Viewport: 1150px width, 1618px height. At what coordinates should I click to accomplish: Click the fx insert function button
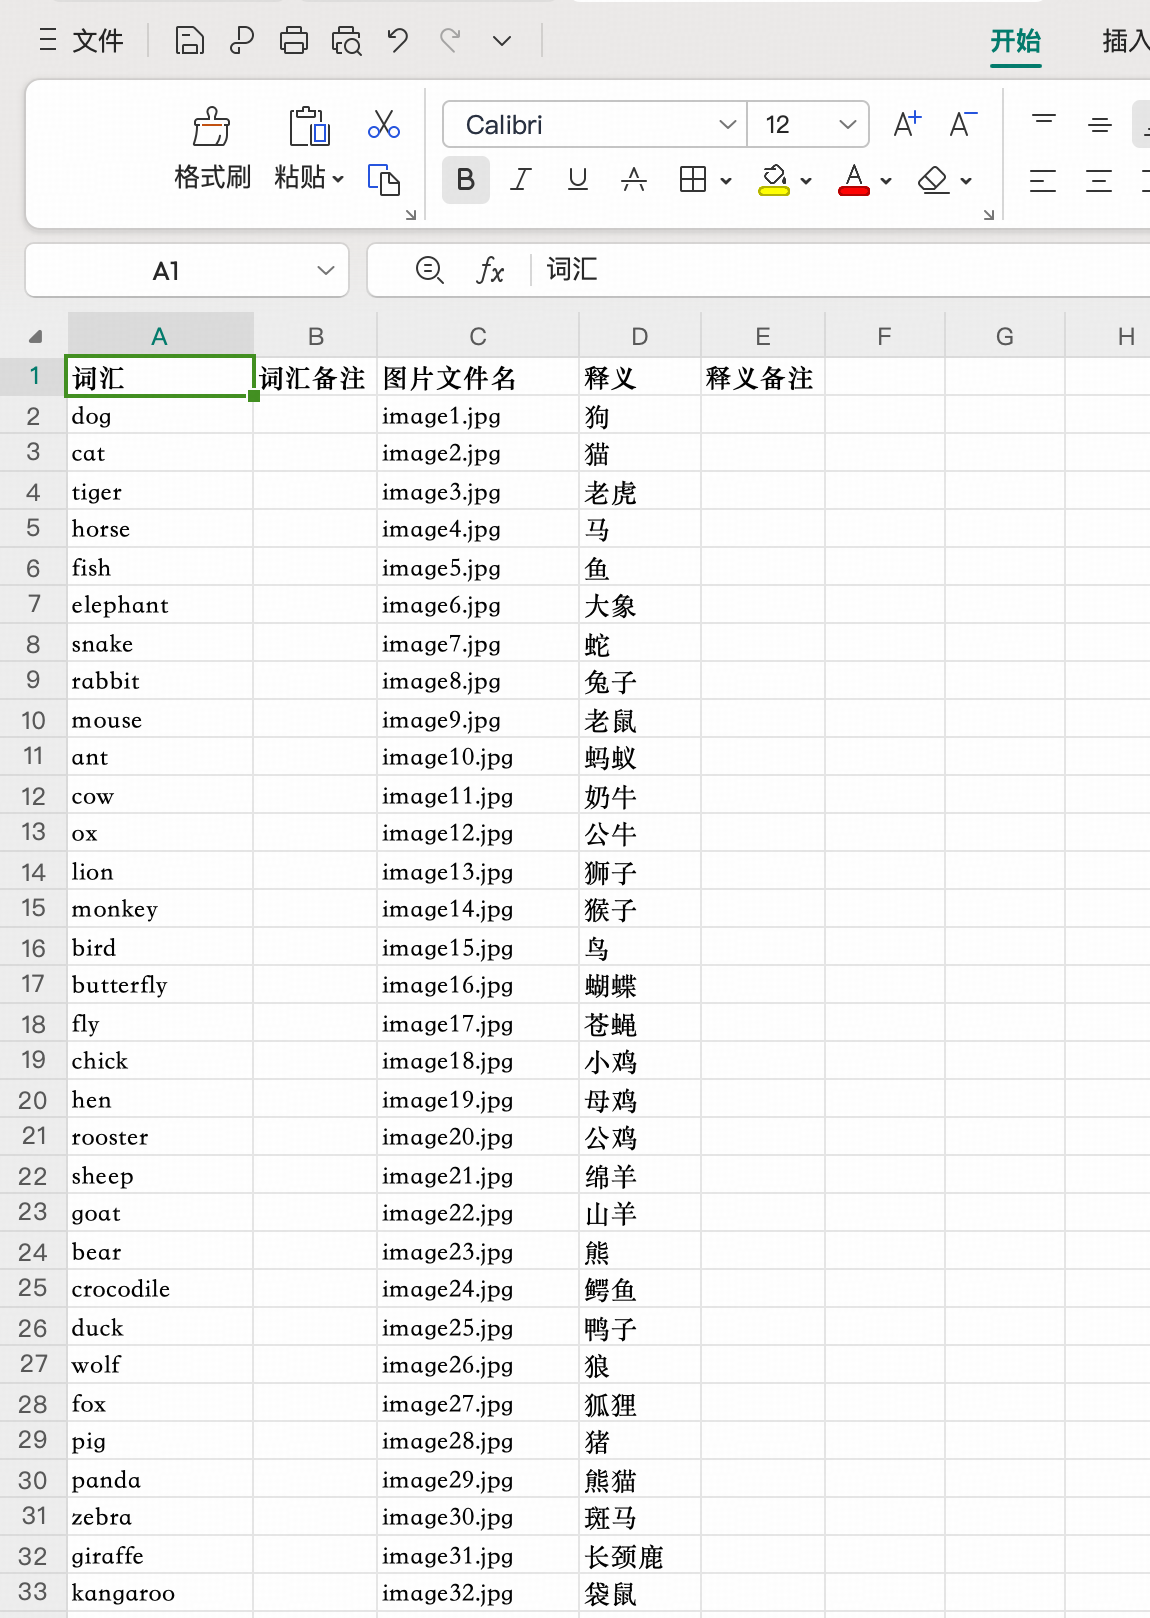tap(490, 270)
